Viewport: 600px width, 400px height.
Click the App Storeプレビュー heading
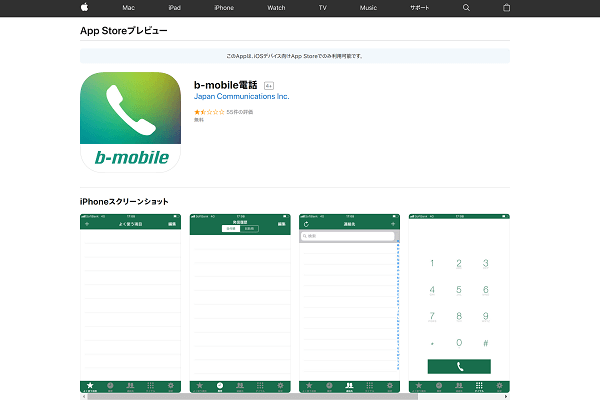[124, 31]
